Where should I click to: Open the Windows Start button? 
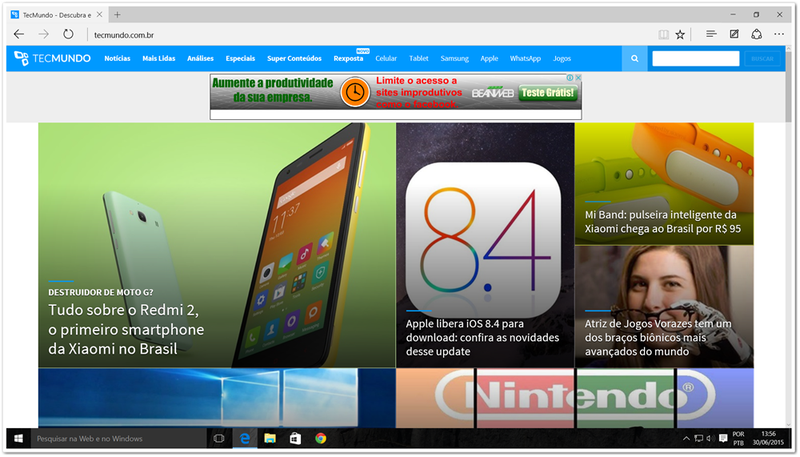pos(18,439)
